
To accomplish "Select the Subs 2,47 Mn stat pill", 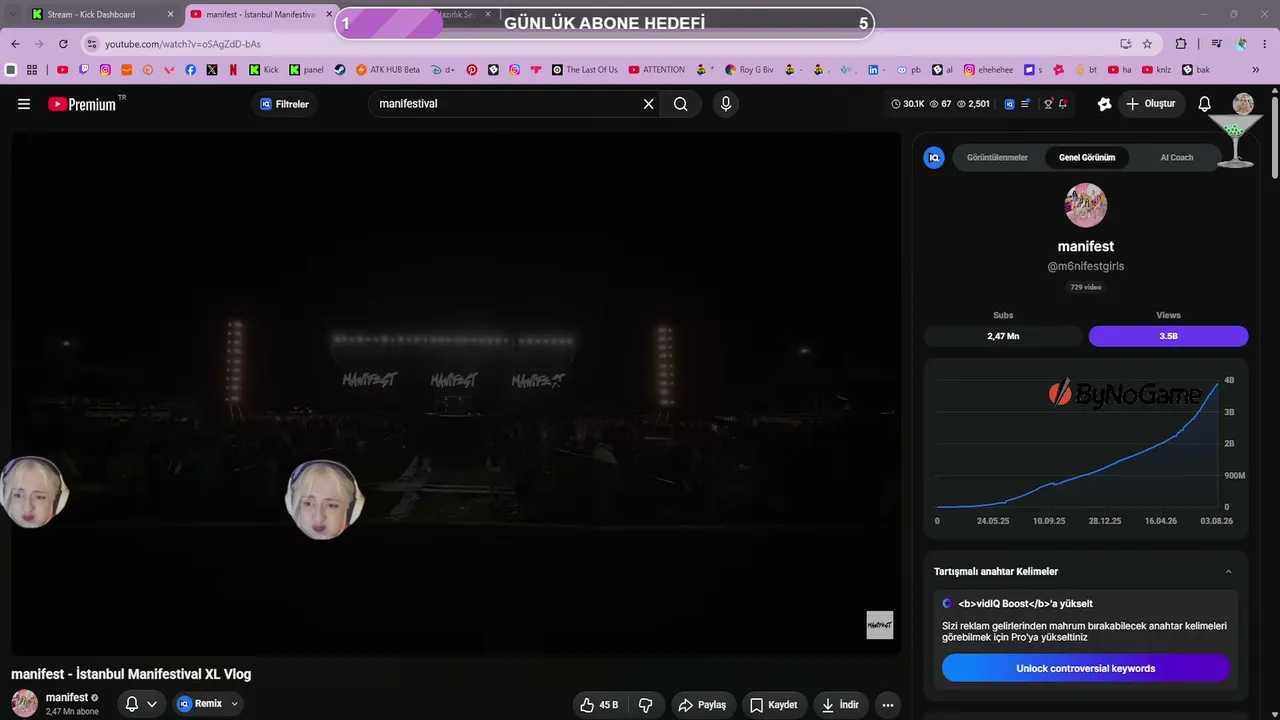I will pyautogui.click(x=1003, y=336).
